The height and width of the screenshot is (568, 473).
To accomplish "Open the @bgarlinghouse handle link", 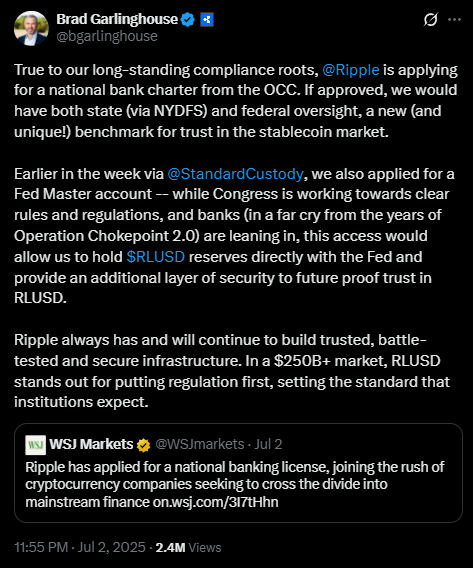I will pos(107,36).
